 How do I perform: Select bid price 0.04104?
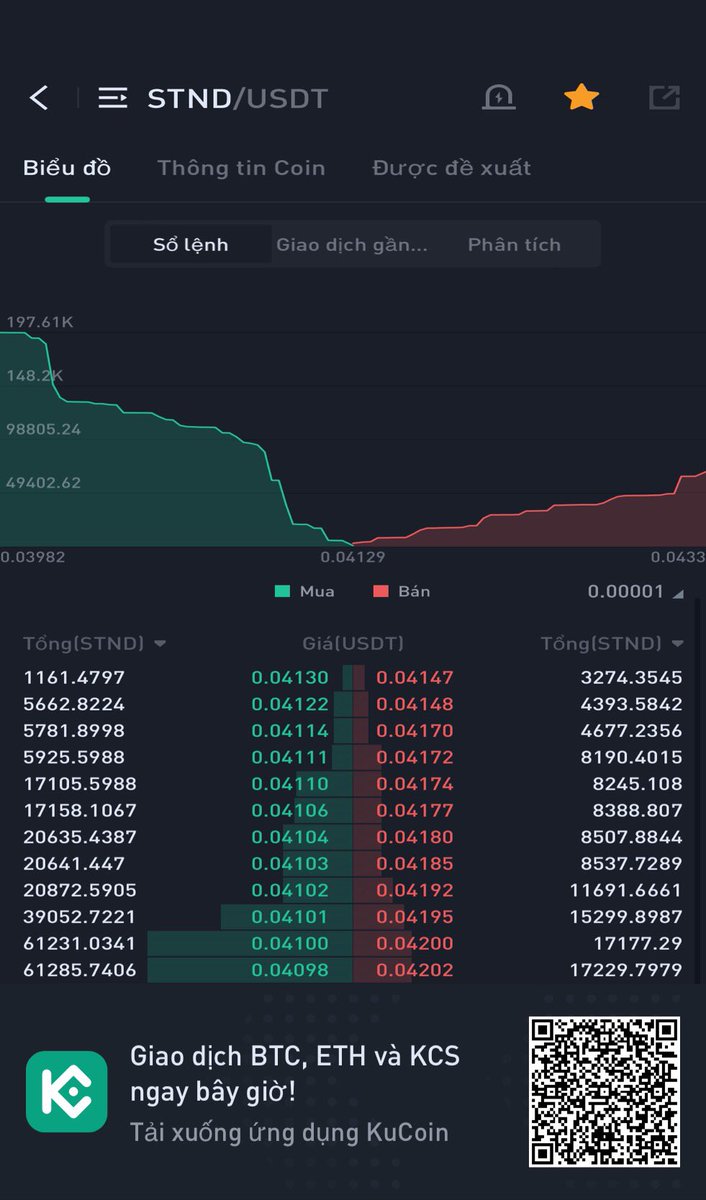point(290,836)
